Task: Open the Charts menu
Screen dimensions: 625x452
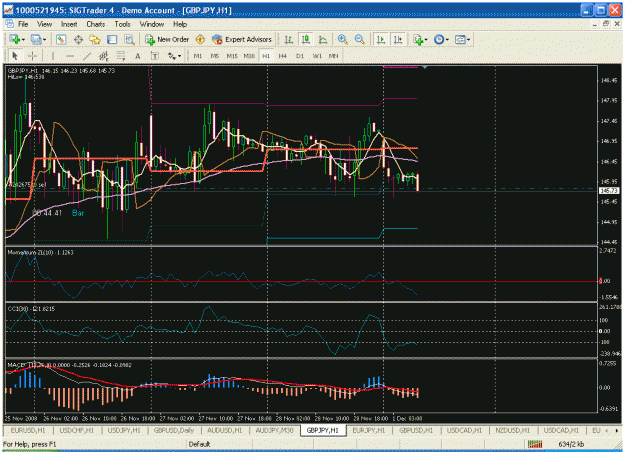Action: [x=96, y=24]
